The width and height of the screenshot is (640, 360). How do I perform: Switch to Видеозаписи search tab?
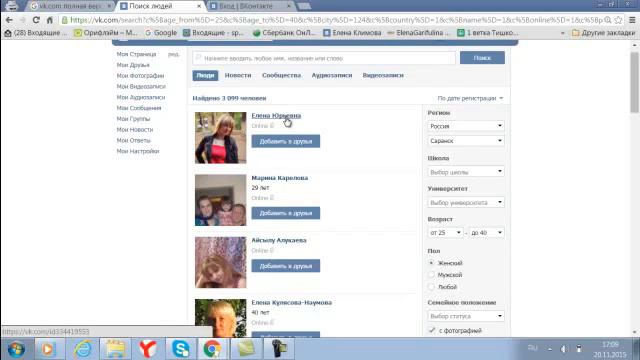pos(383,75)
